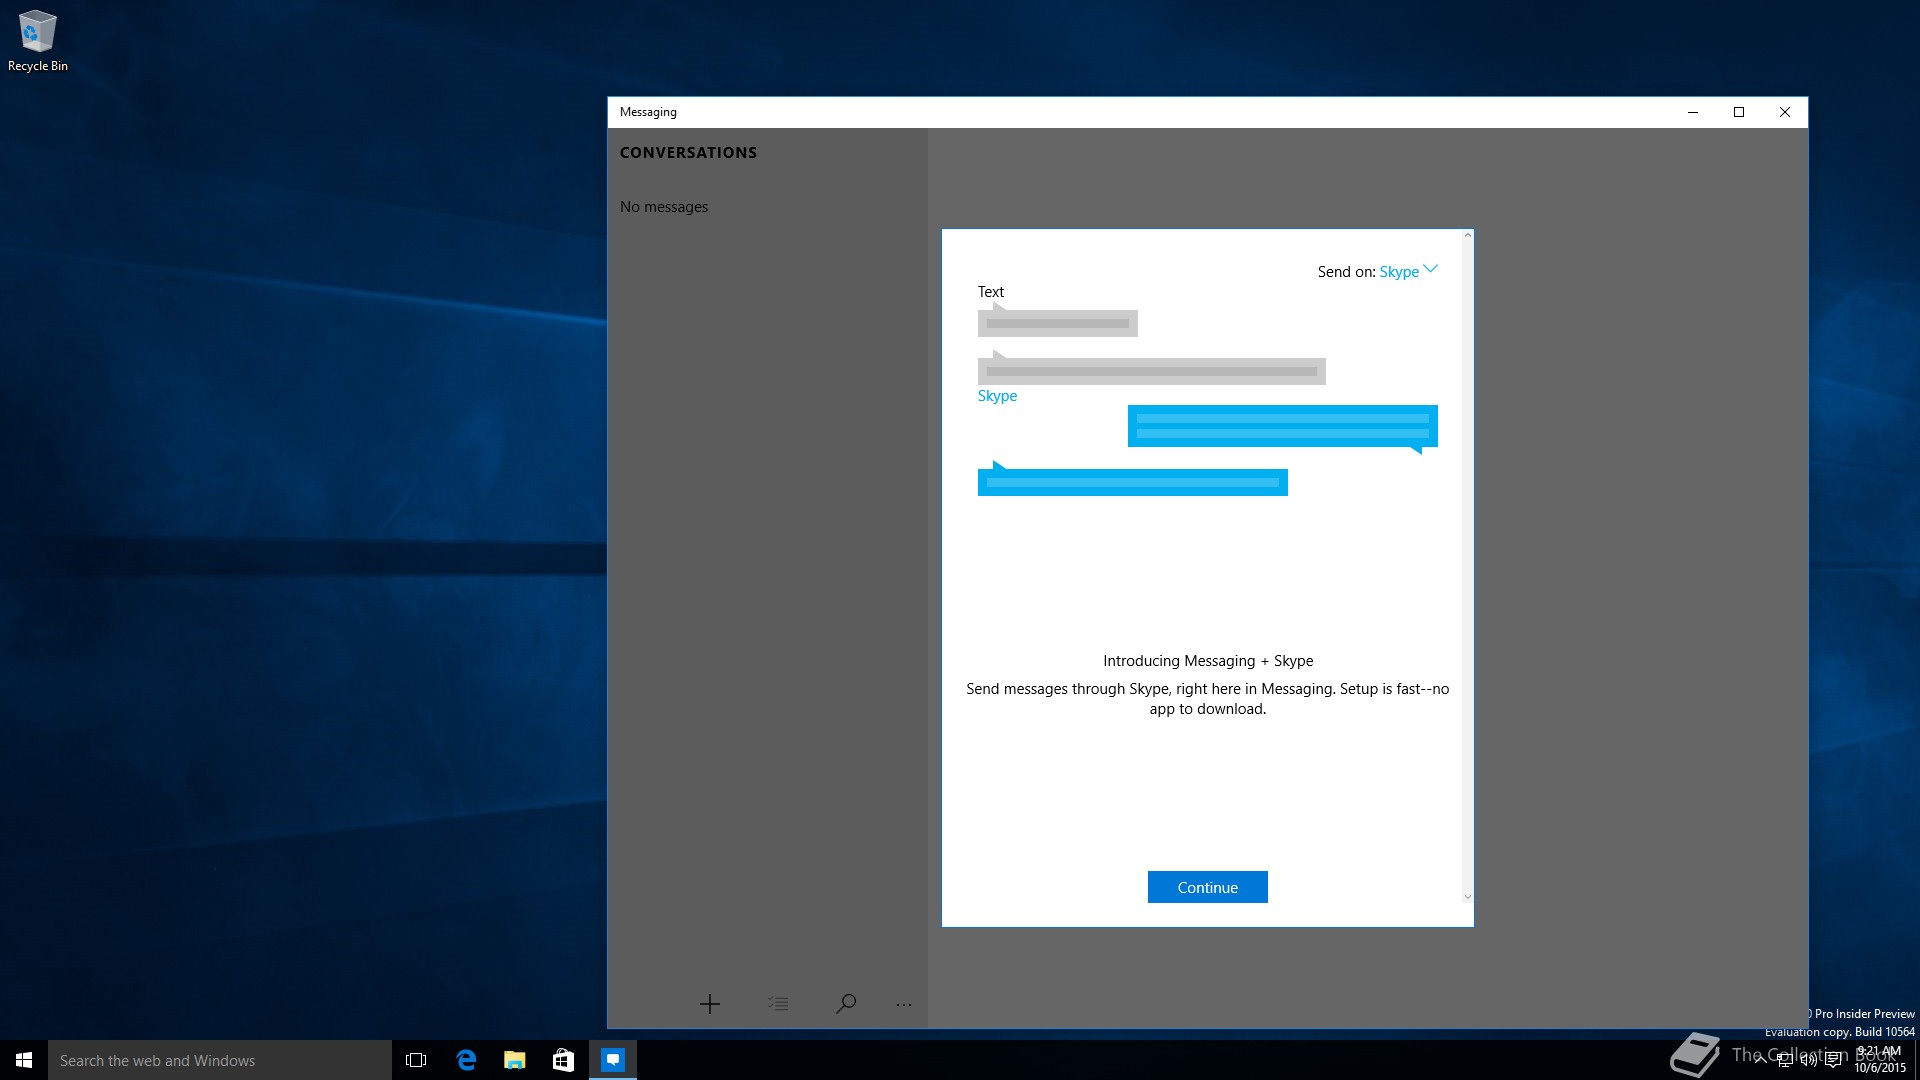Open the volume control tray icon
This screenshot has height=1080, width=1920.
[x=1809, y=1060]
